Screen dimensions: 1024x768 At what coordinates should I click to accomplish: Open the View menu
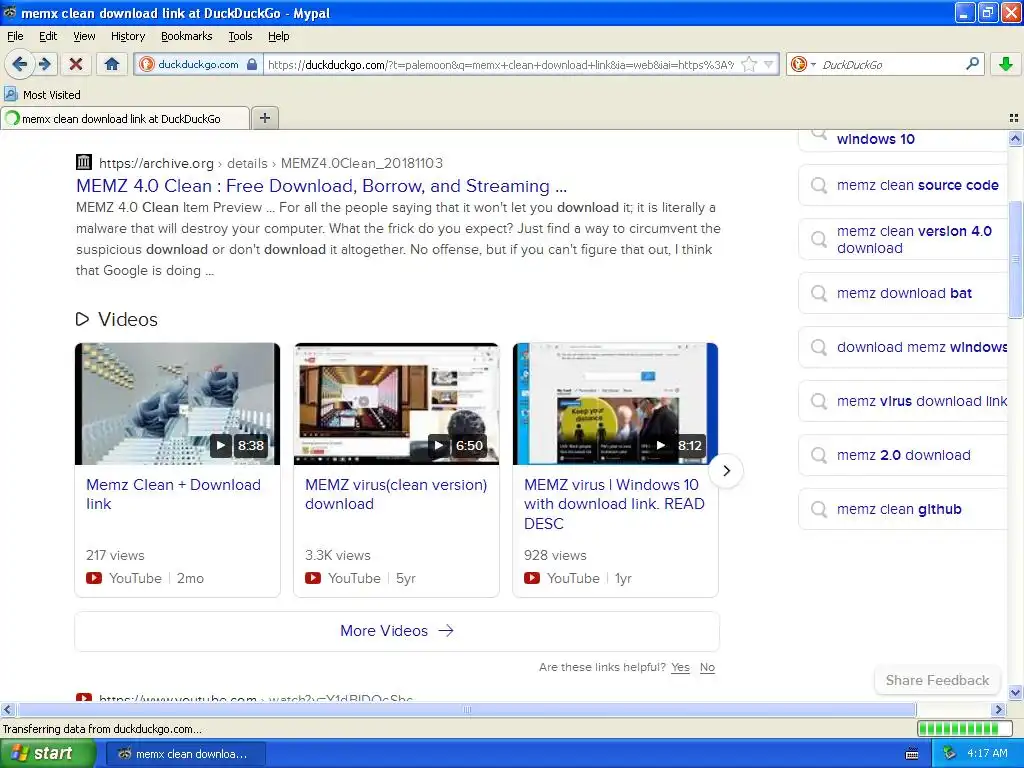point(84,36)
